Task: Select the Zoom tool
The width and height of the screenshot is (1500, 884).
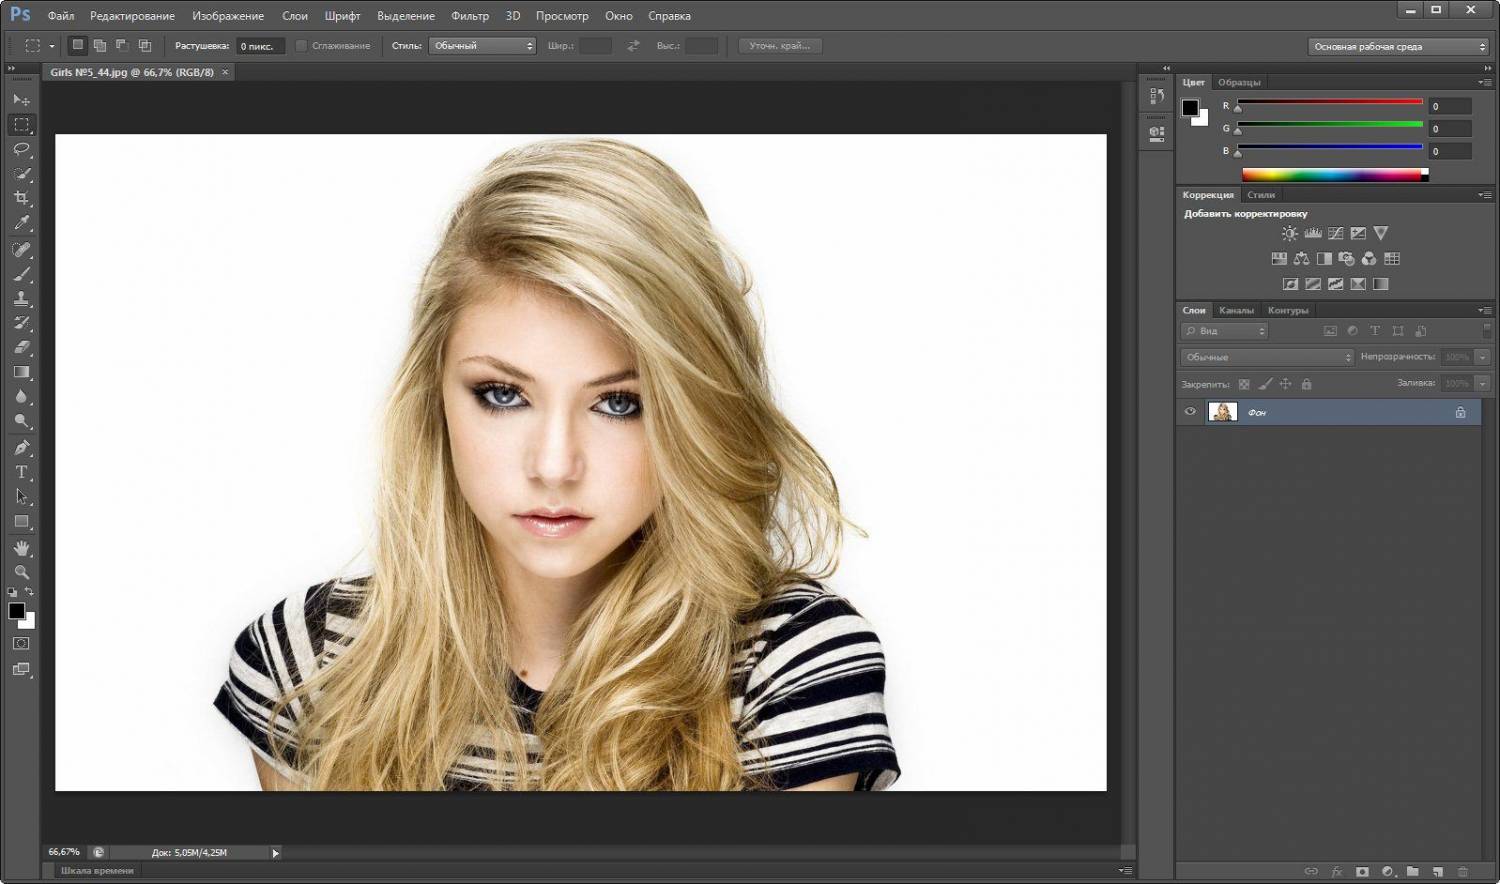Action: [x=21, y=573]
